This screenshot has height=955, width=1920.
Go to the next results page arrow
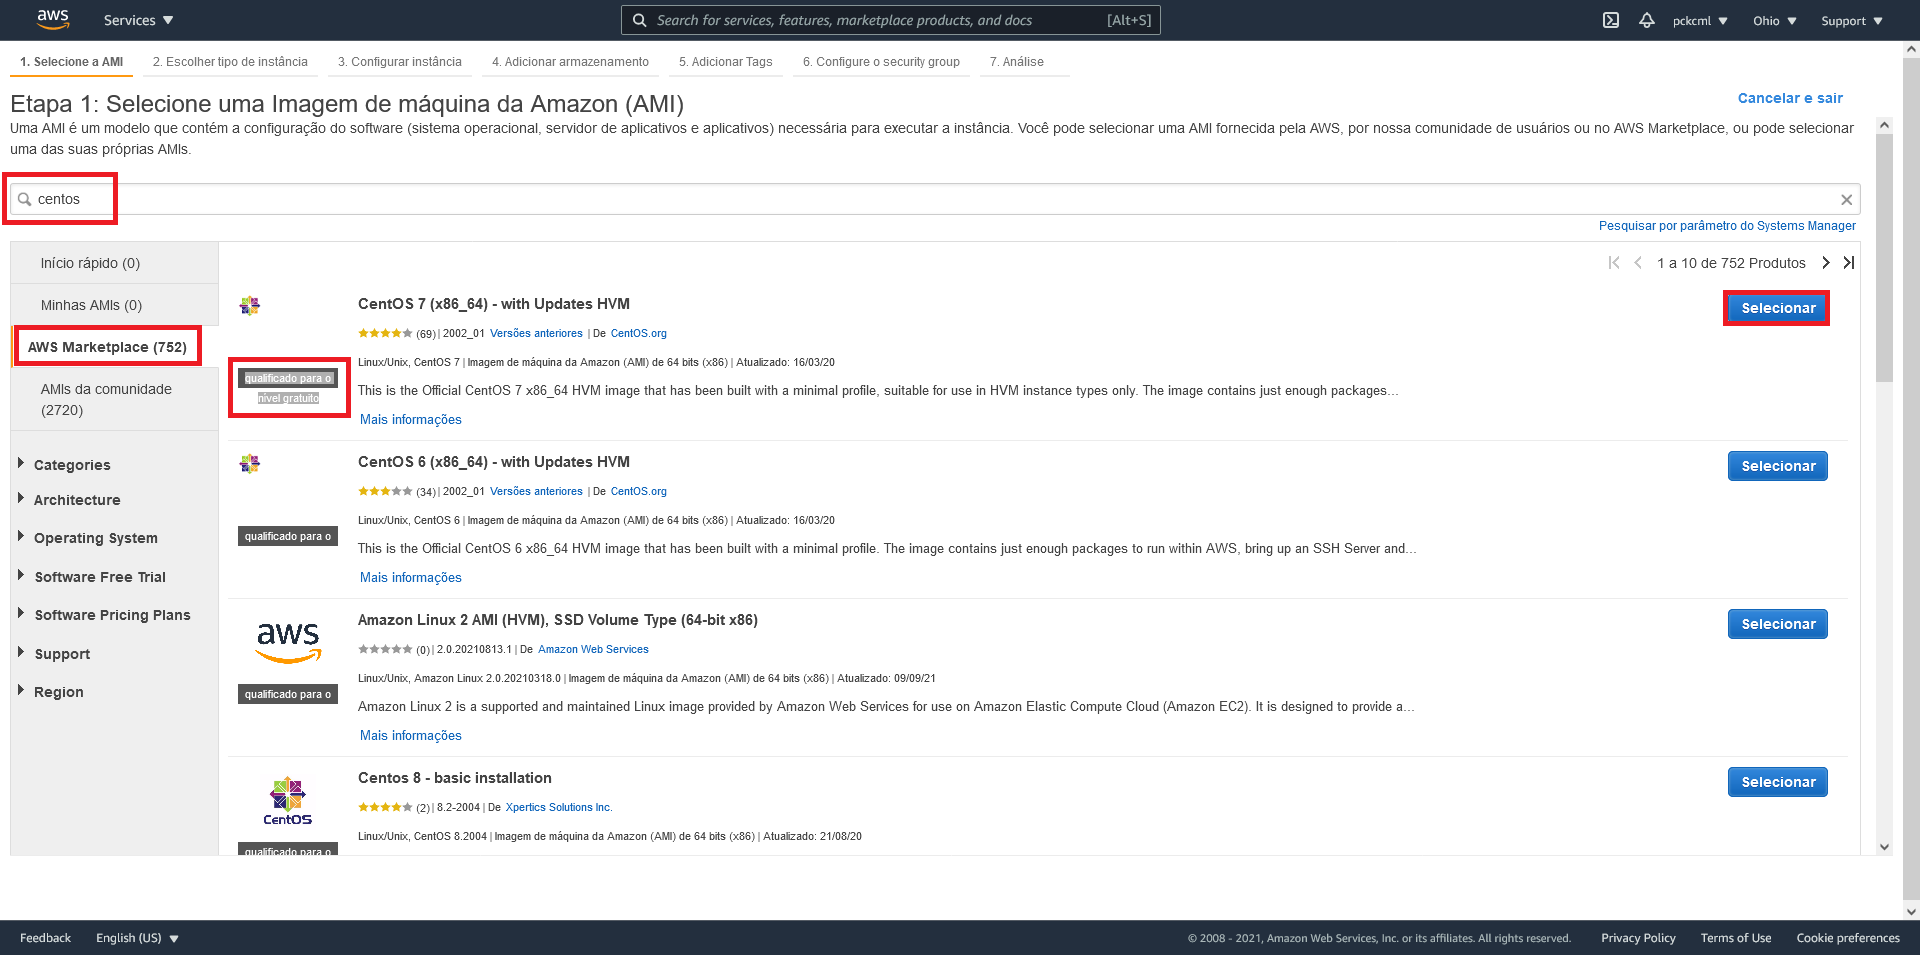(x=1826, y=262)
